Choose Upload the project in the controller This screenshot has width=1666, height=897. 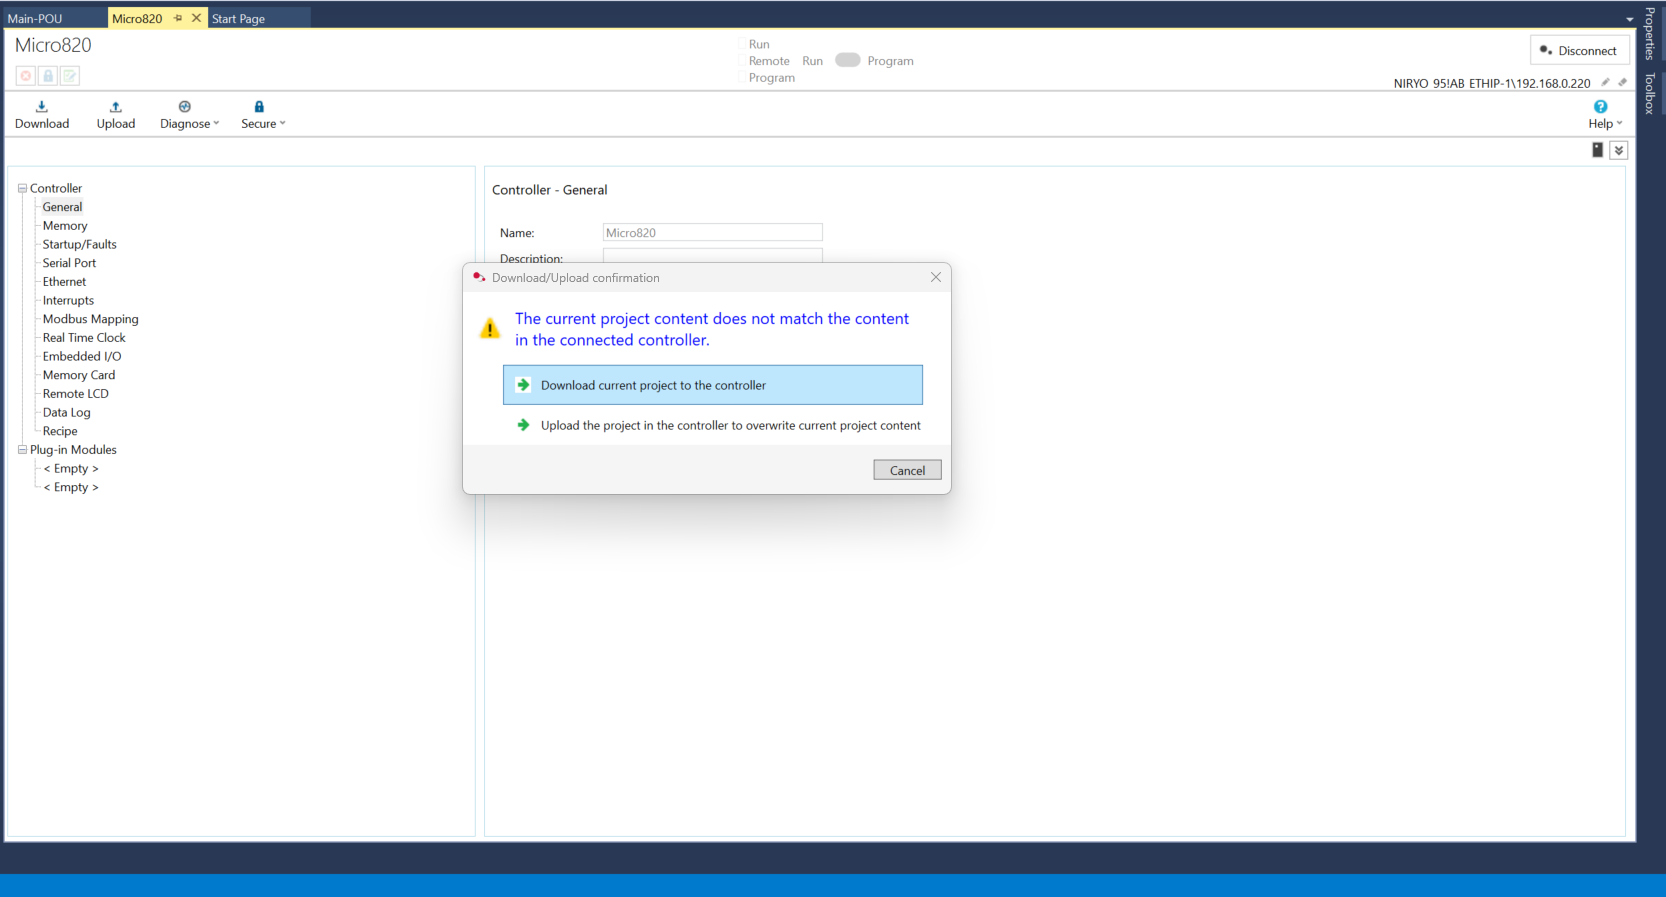730,425
